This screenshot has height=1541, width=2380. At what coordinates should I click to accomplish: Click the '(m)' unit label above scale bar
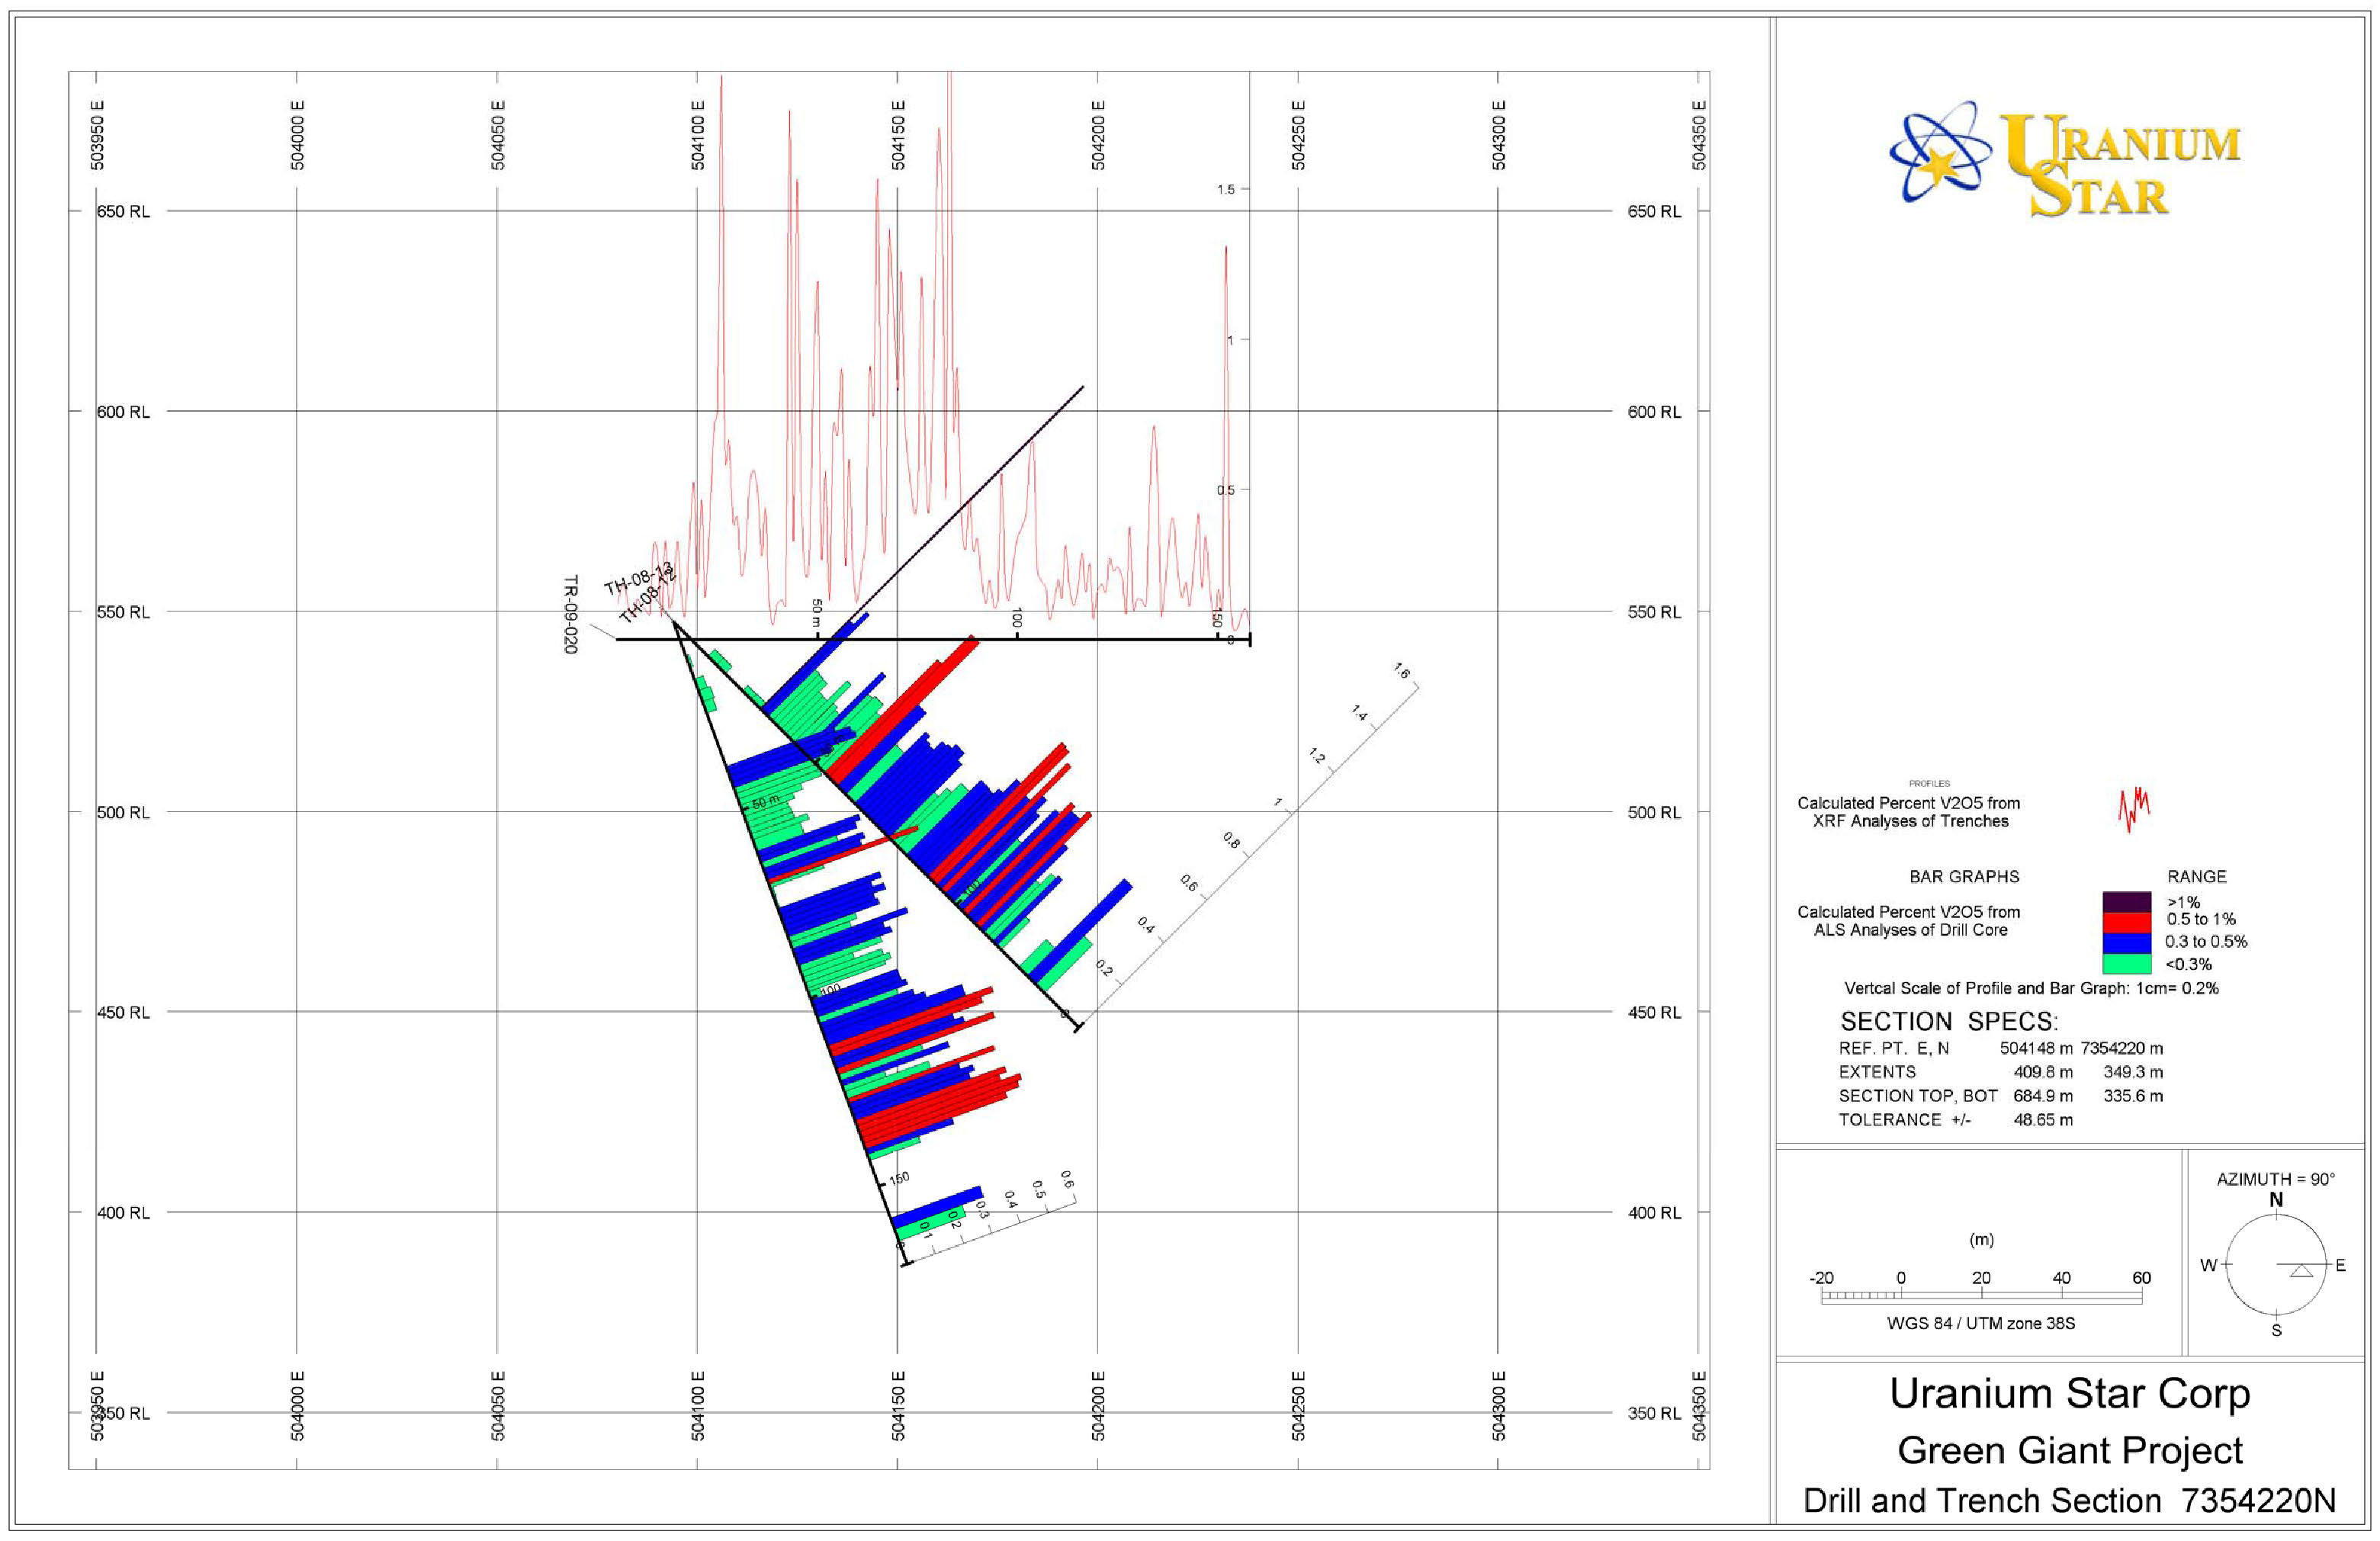coord(1981,1240)
